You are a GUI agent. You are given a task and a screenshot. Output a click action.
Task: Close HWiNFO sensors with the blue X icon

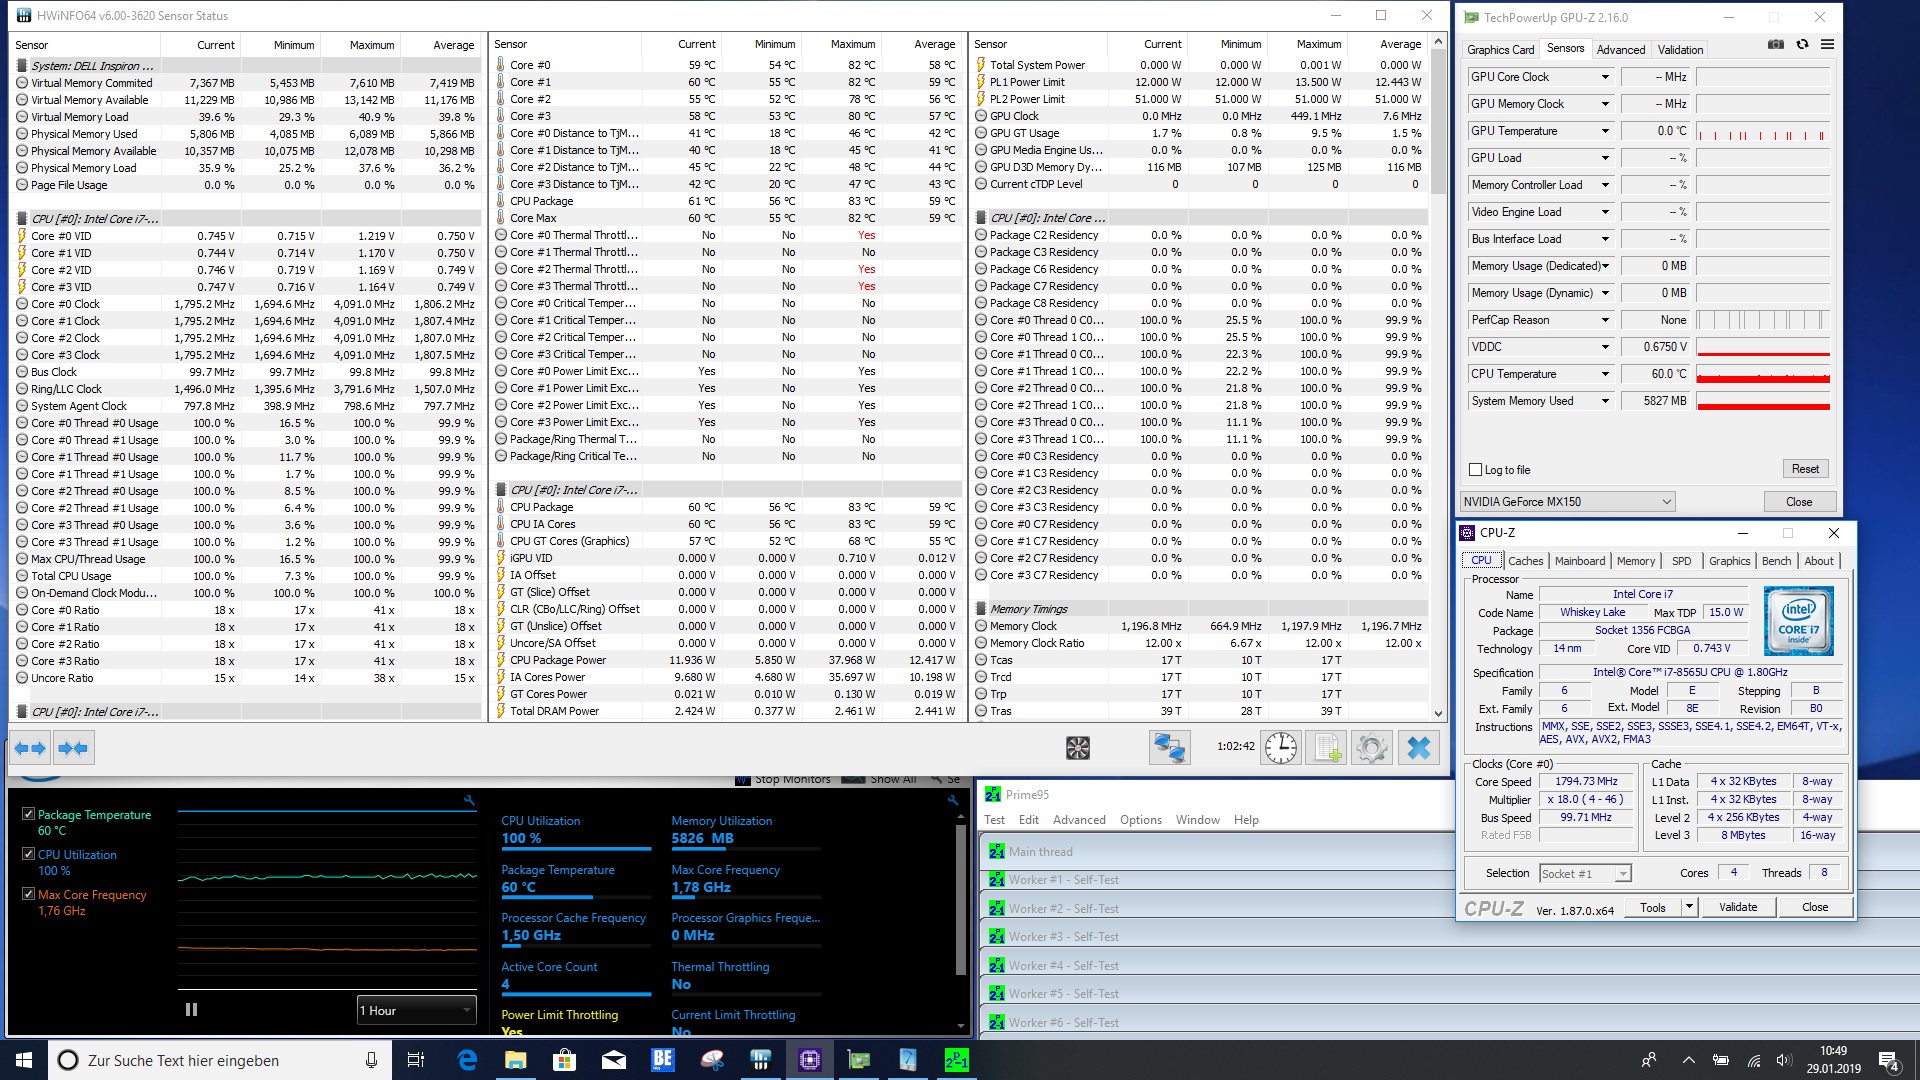click(x=1418, y=748)
